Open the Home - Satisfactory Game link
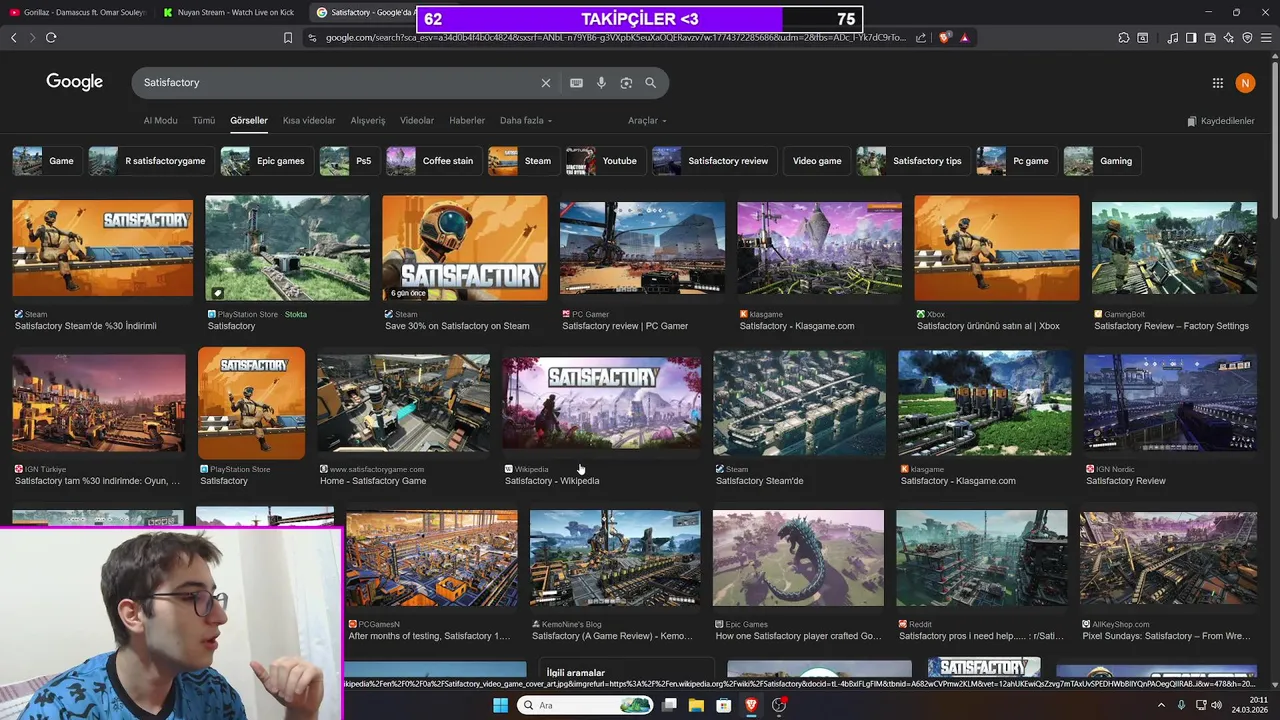Viewport: 1280px width, 720px height. coord(373,481)
